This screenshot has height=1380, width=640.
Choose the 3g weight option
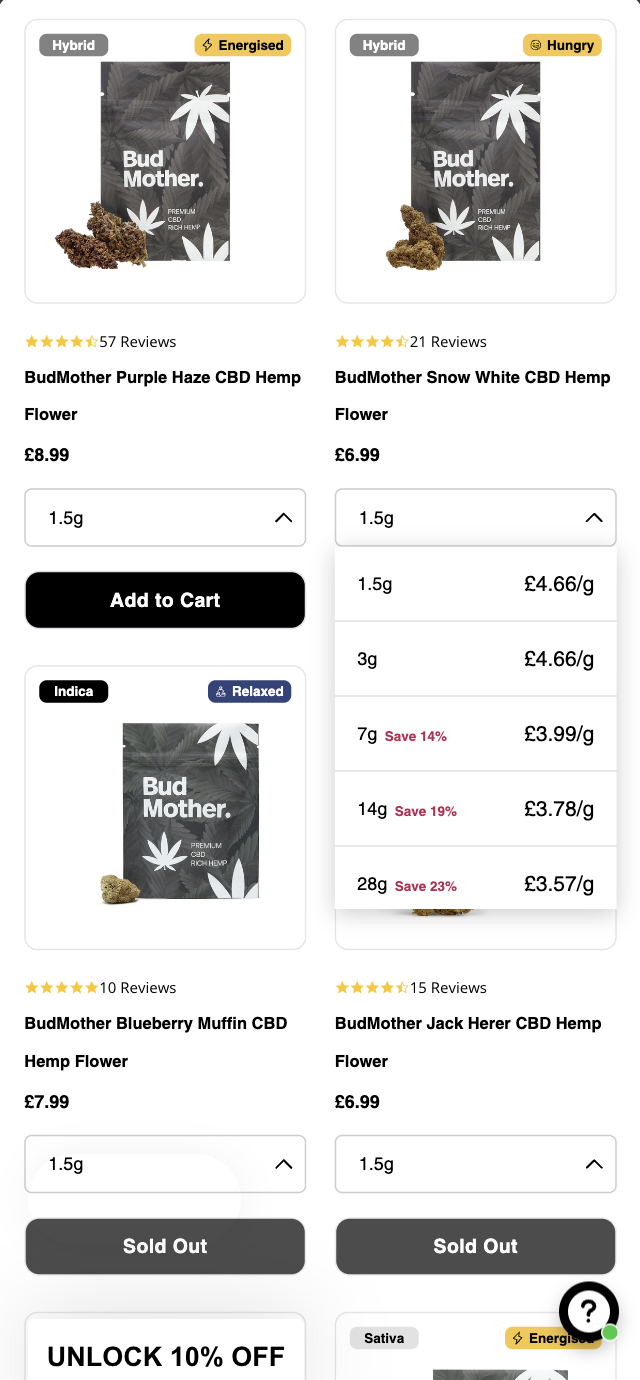click(475, 659)
